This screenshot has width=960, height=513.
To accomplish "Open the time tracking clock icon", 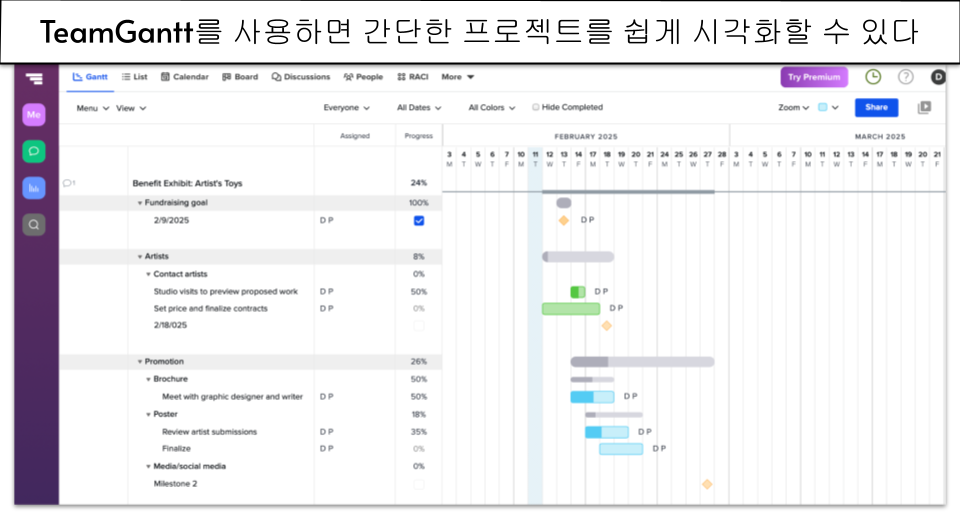I will [873, 77].
